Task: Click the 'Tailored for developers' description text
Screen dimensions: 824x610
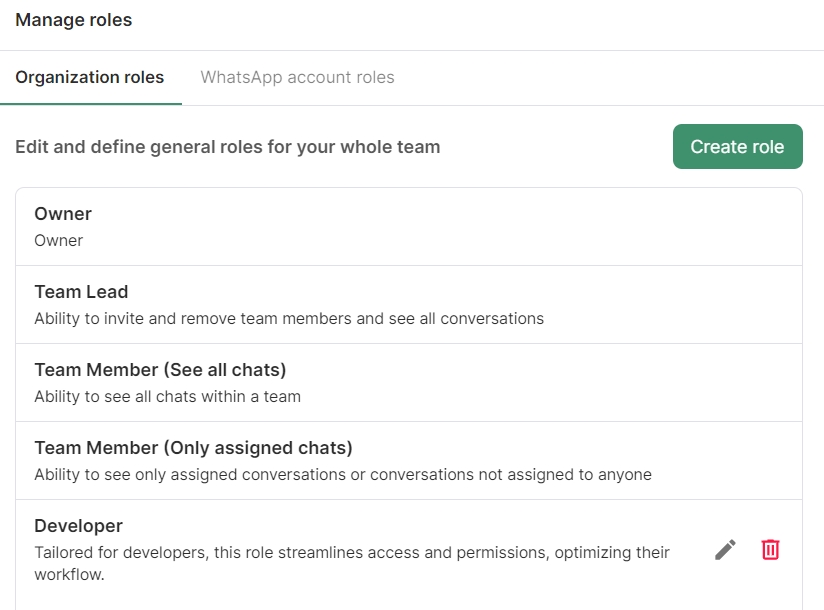Action: [351, 552]
